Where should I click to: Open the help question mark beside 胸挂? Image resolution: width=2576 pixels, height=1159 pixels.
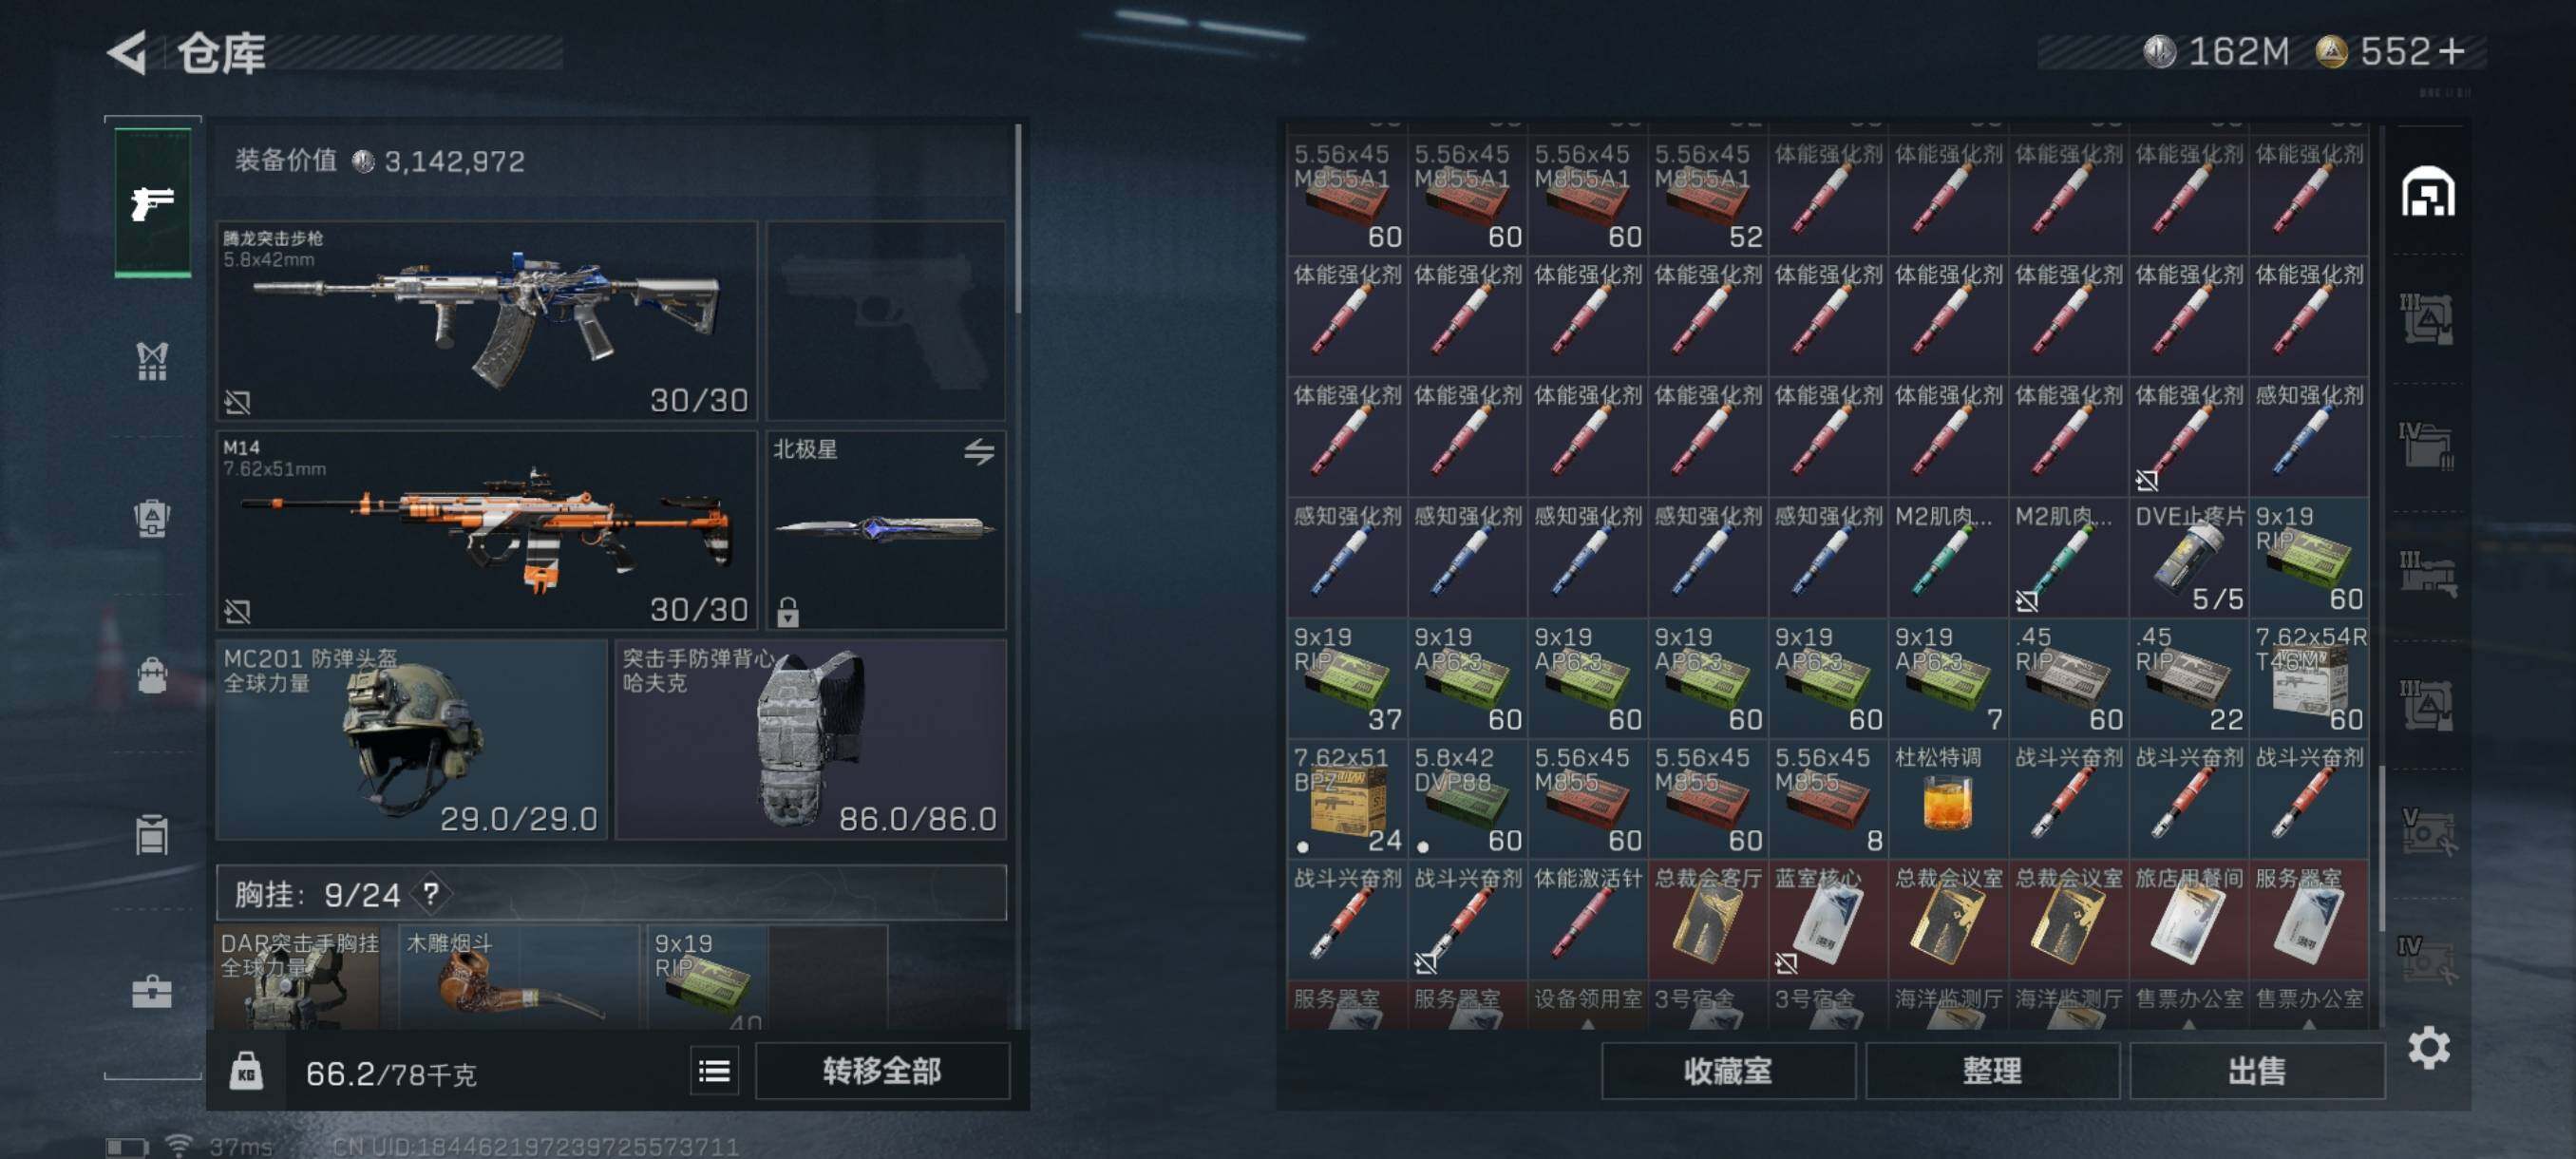click(430, 893)
